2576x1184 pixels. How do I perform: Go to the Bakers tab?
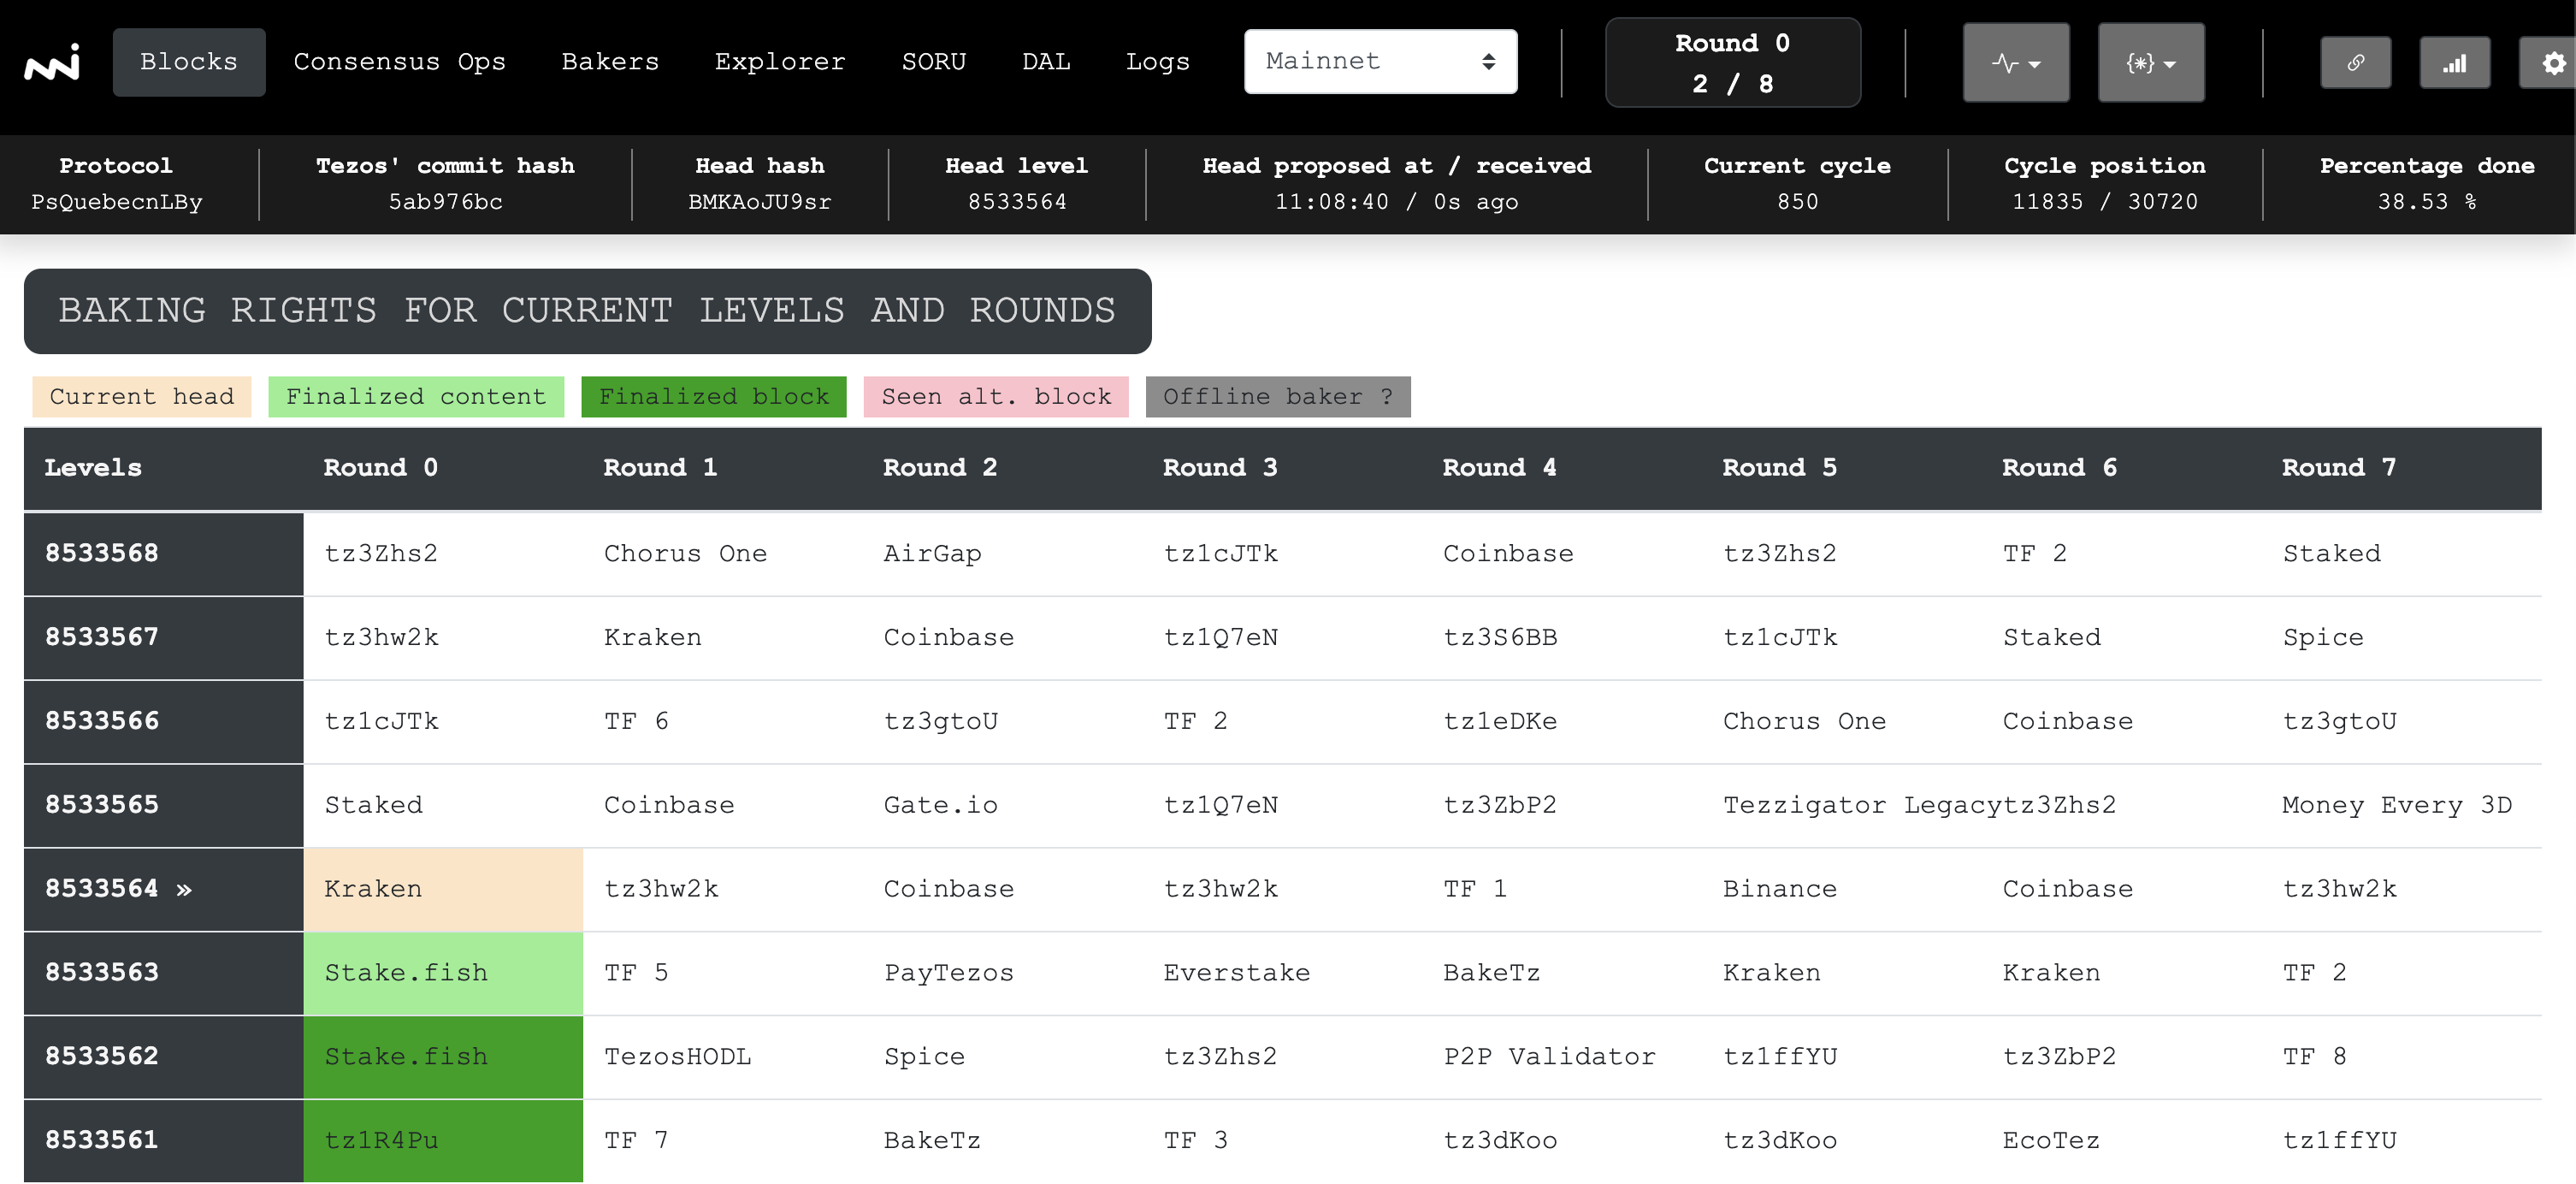pyautogui.click(x=610, y=62)
